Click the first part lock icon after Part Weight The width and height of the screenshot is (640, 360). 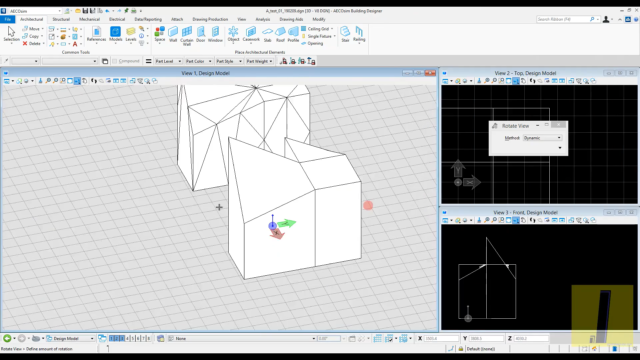[283, 61]
